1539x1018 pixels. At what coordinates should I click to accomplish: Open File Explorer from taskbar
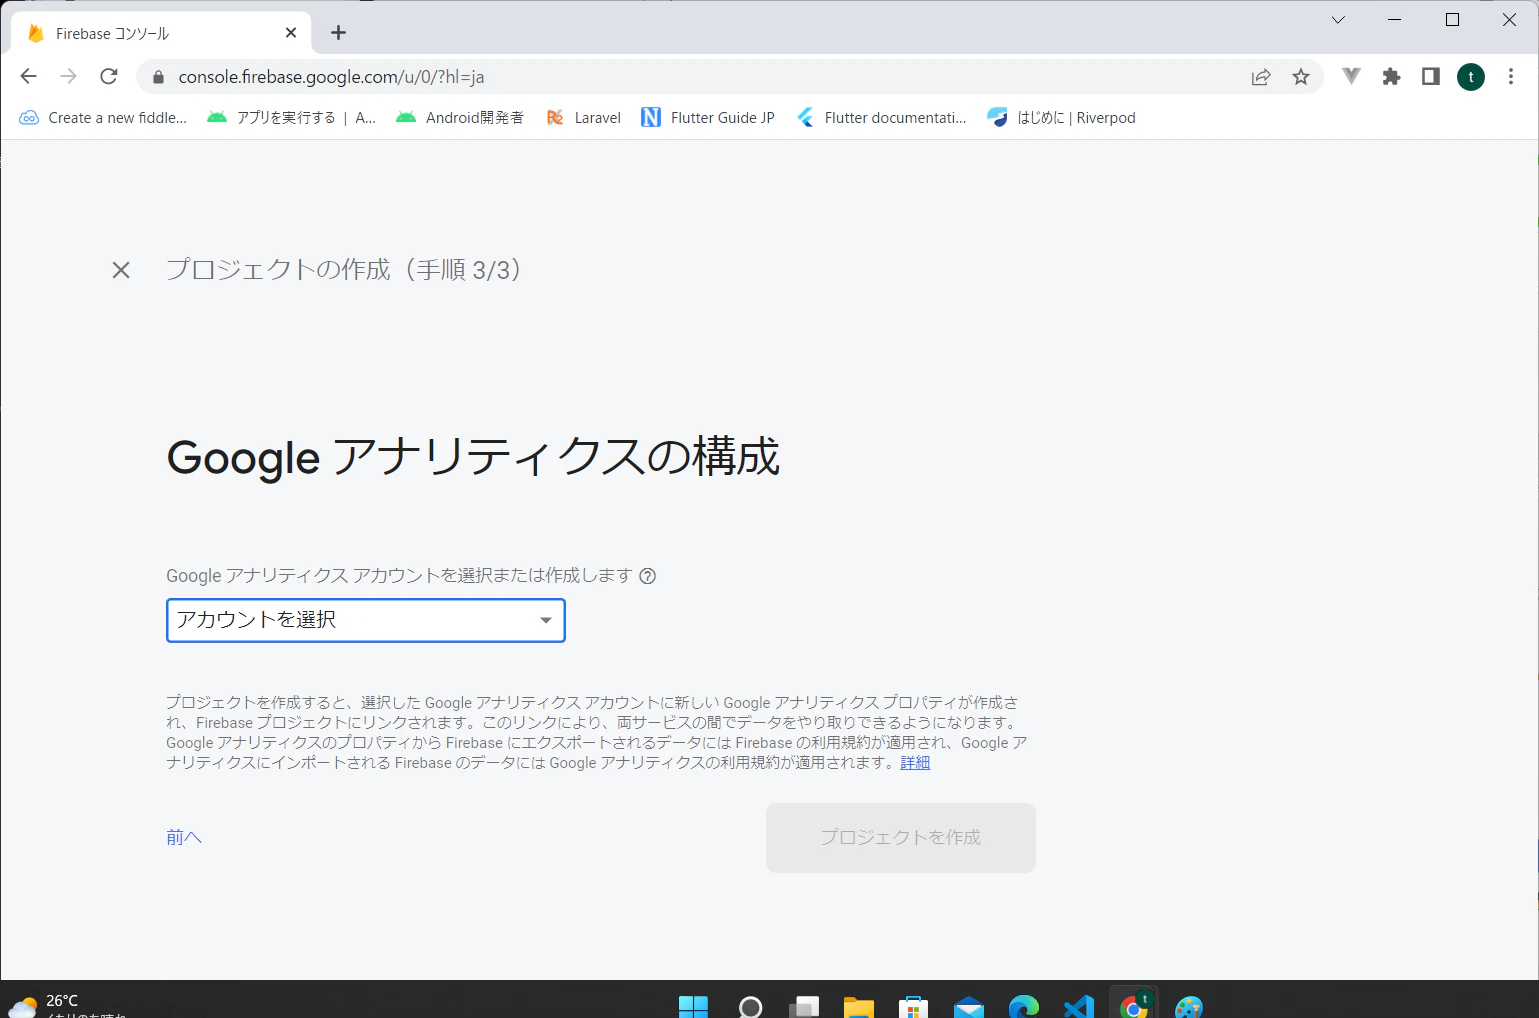[x=859, y=1006]
